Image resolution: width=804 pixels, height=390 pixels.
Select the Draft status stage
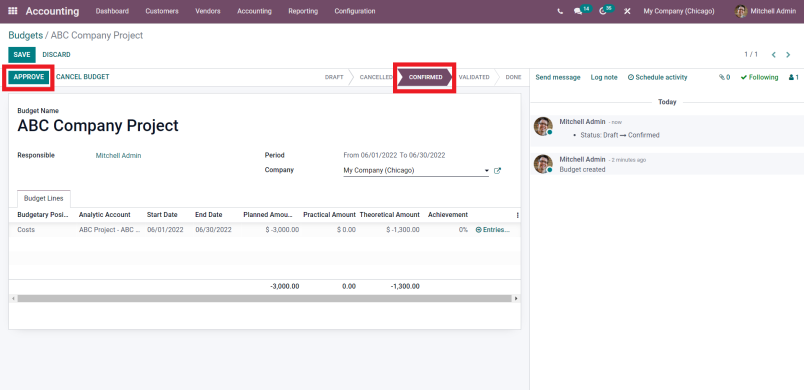334,77
